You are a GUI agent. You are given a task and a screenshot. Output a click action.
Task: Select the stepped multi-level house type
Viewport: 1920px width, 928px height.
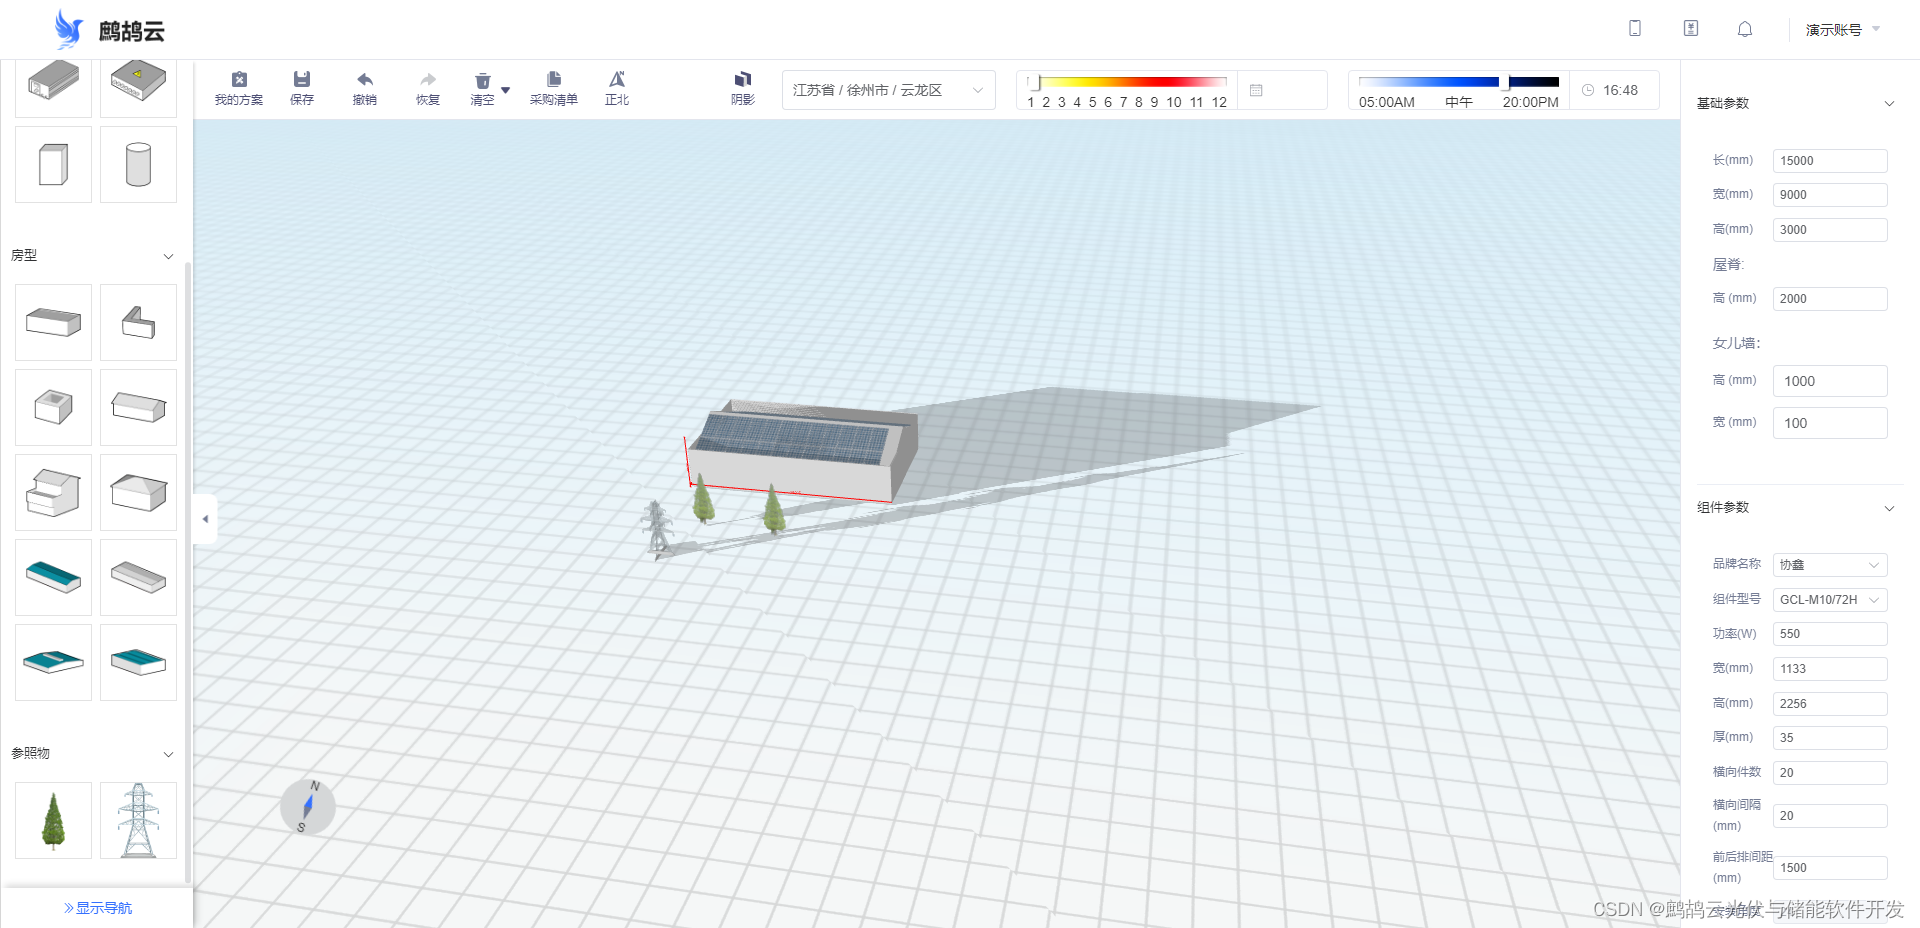point(54,493)
